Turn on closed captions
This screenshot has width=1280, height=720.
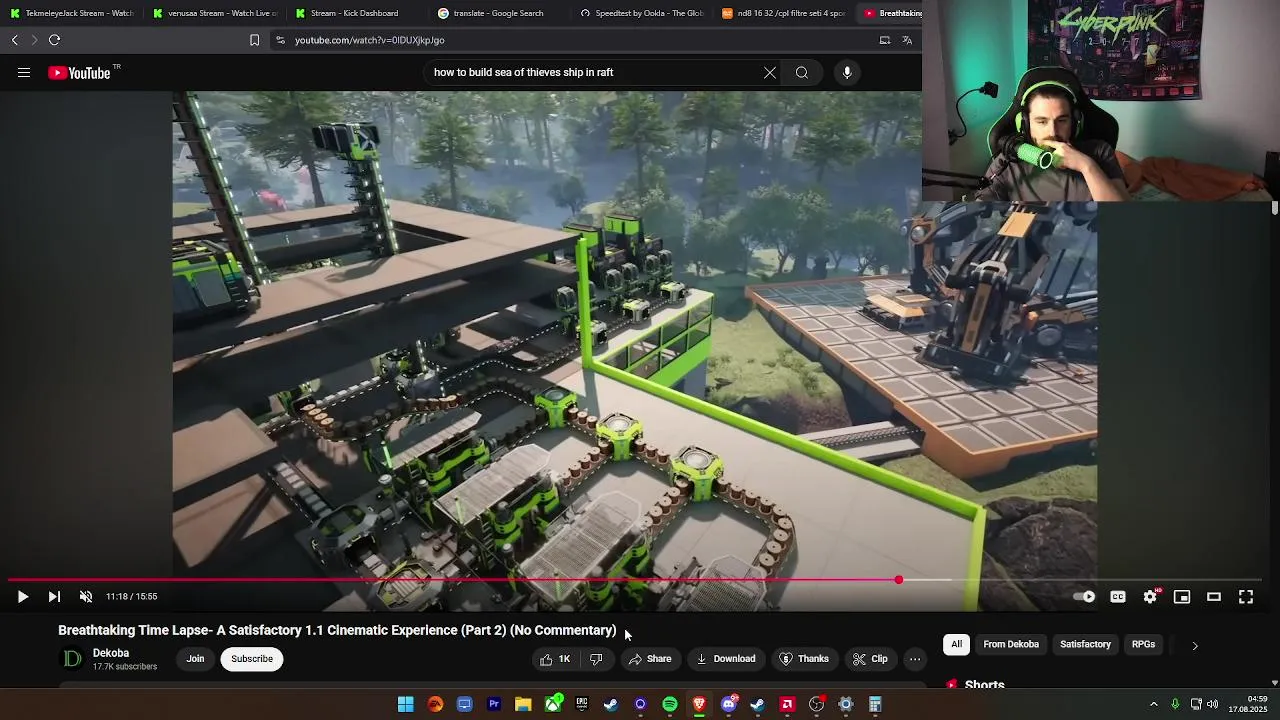[x=1118, y=597]
